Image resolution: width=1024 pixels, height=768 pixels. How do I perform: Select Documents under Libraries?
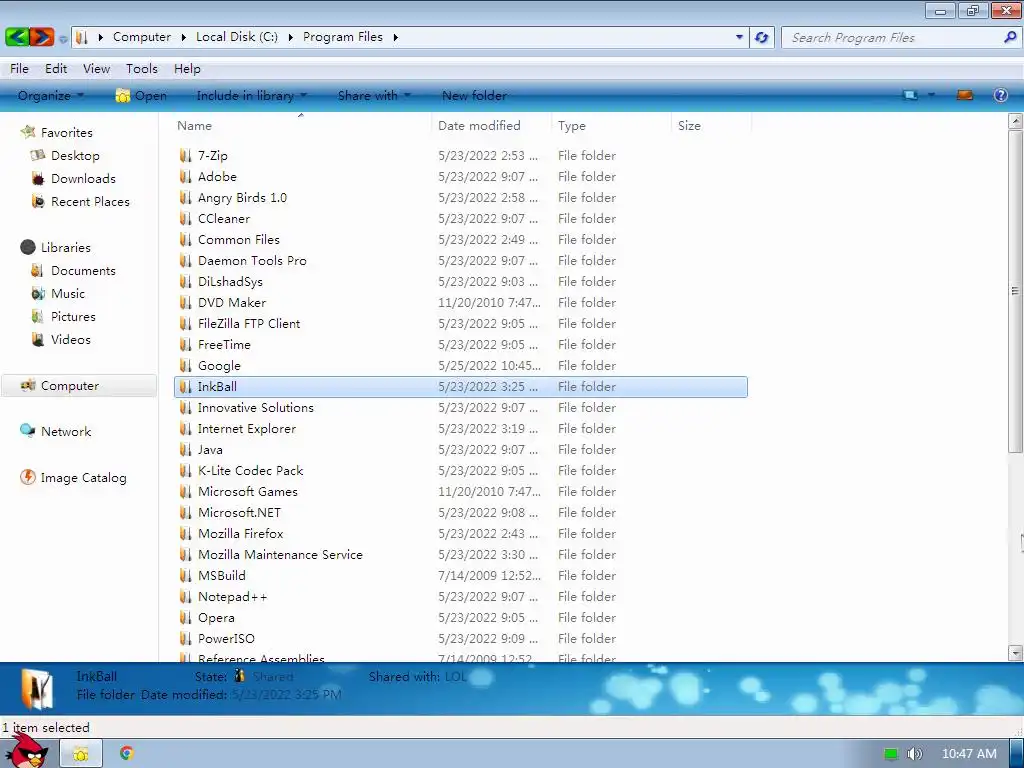pyautogui.click(x=83, y=270)
